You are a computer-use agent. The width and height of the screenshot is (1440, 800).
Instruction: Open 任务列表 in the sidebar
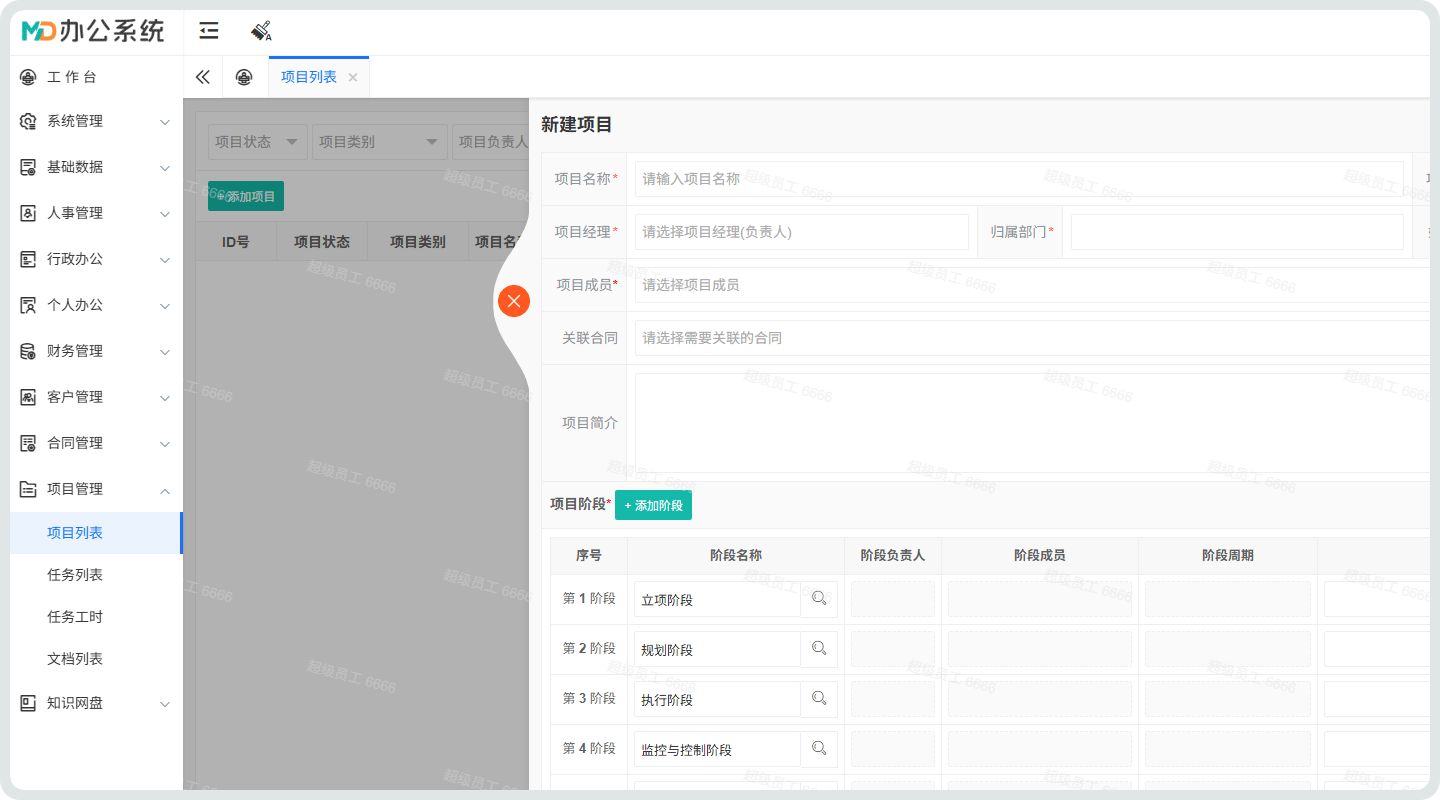pos(75,575)
